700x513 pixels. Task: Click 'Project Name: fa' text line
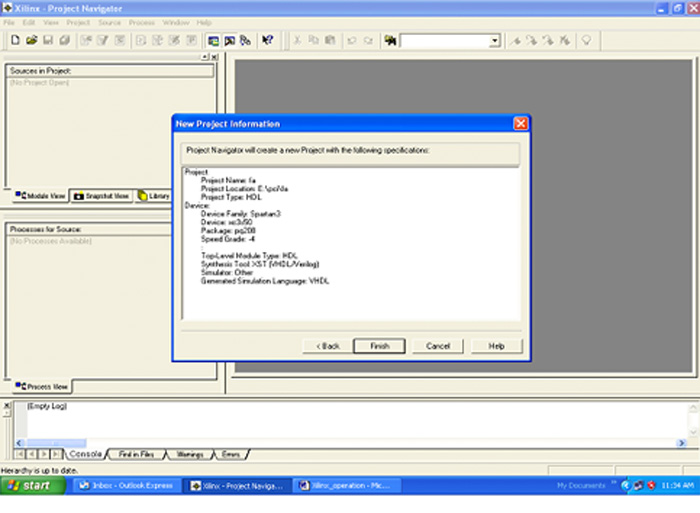228,180
